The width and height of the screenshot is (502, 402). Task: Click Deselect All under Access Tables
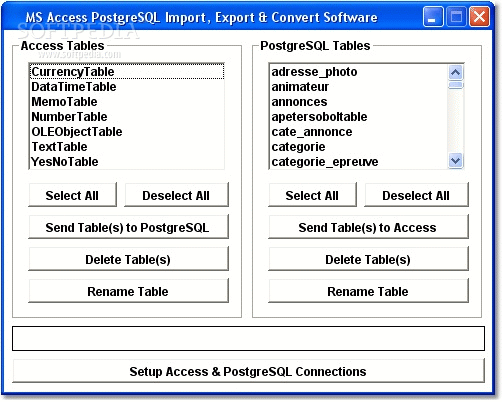coord(176,195)
